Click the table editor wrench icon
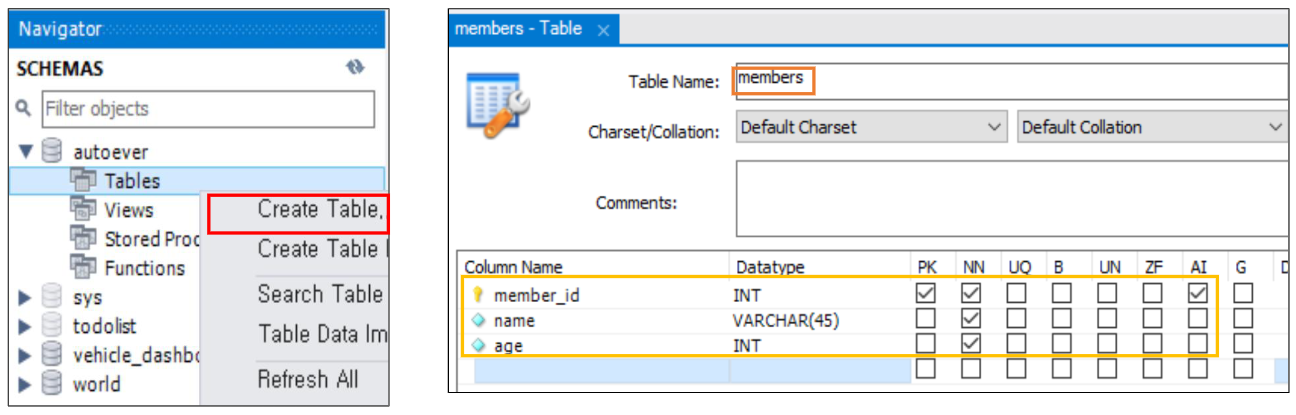Screen dimensions: 1296x415 [x=498, y=103]
